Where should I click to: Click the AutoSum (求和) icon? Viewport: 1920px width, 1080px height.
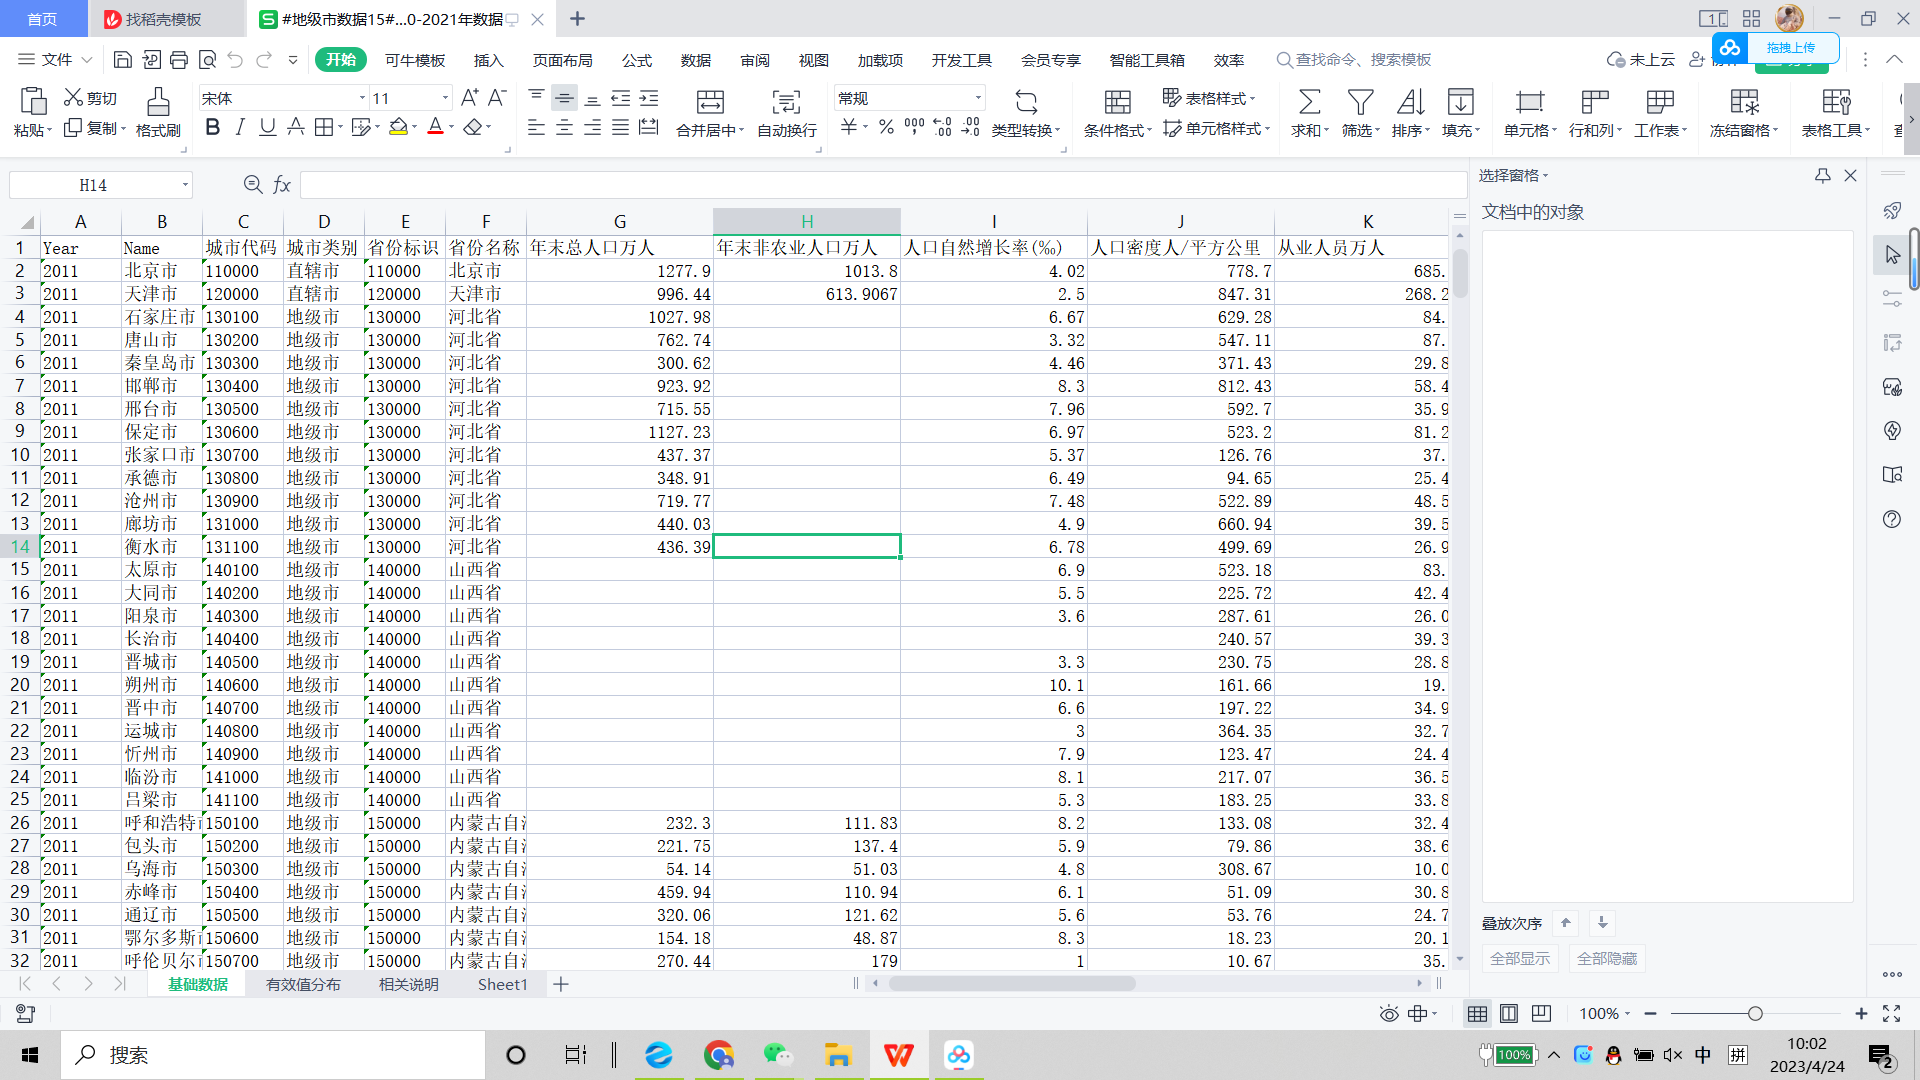pyautogui.click(x=1308, y=102)
